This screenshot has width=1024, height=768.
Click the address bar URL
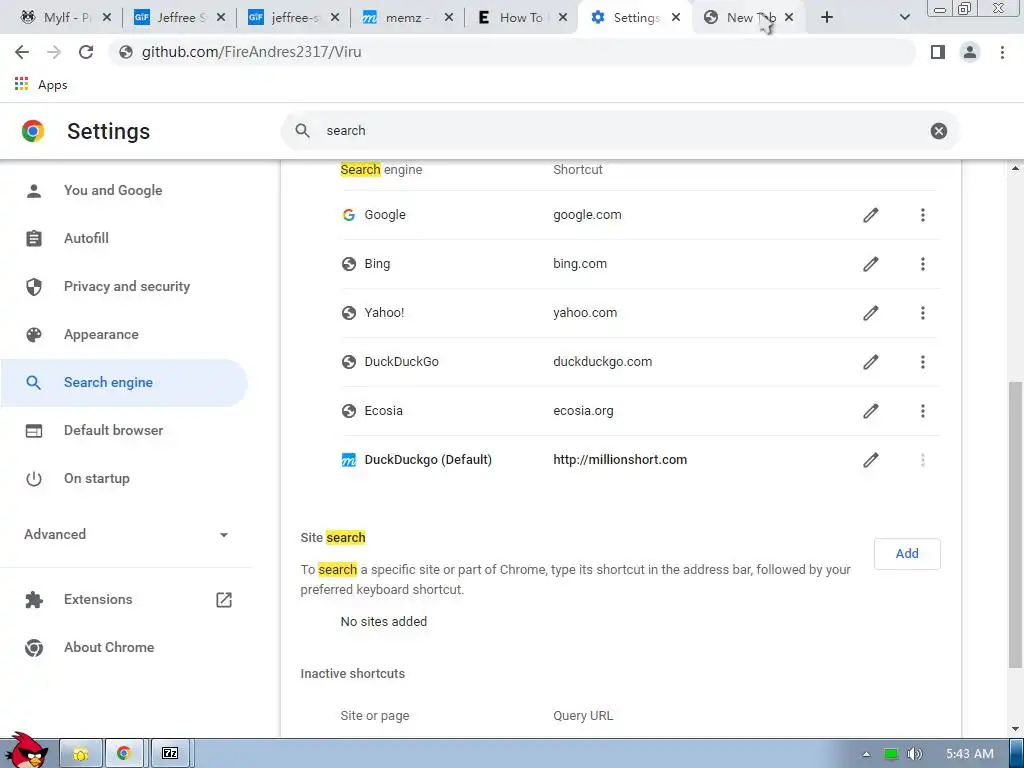coord(251,52)
